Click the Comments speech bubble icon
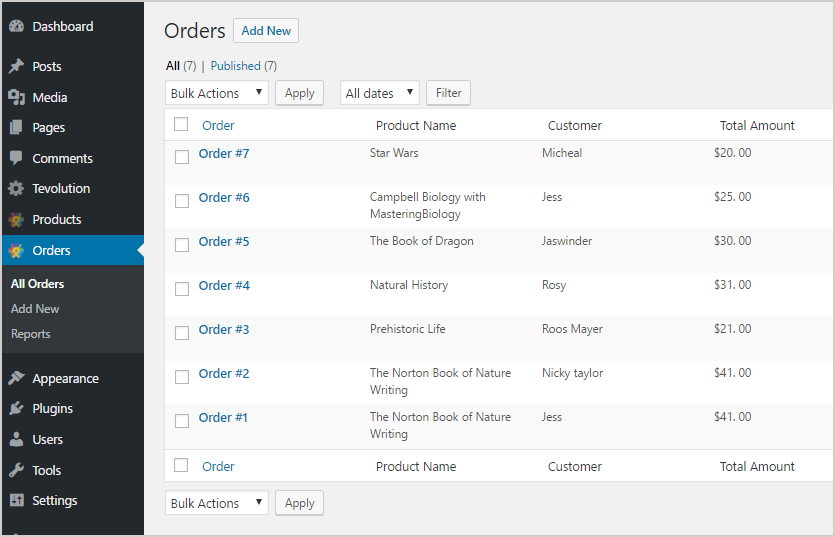The height and width of the screenshot is (537, 835). coord(17,158)
